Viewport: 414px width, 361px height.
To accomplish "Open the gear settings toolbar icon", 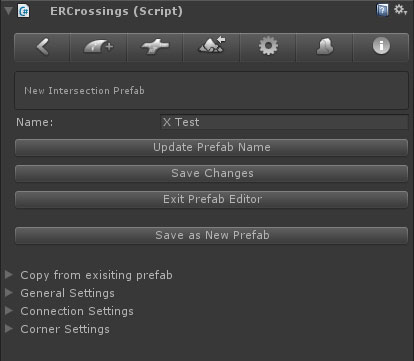I will [x=268, y=47].
